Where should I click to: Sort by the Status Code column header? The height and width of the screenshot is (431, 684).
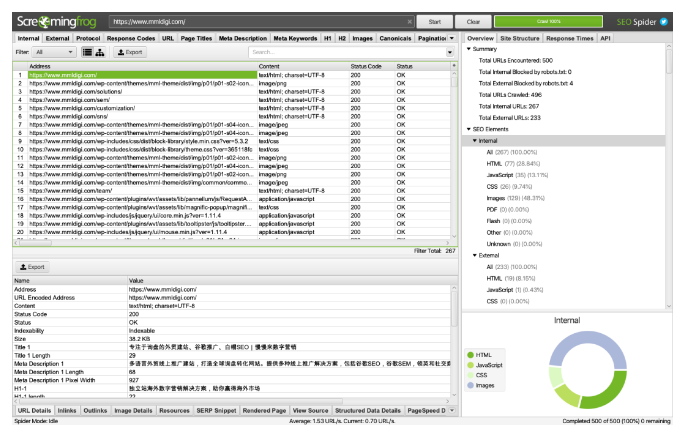click(x=371, y=66)
